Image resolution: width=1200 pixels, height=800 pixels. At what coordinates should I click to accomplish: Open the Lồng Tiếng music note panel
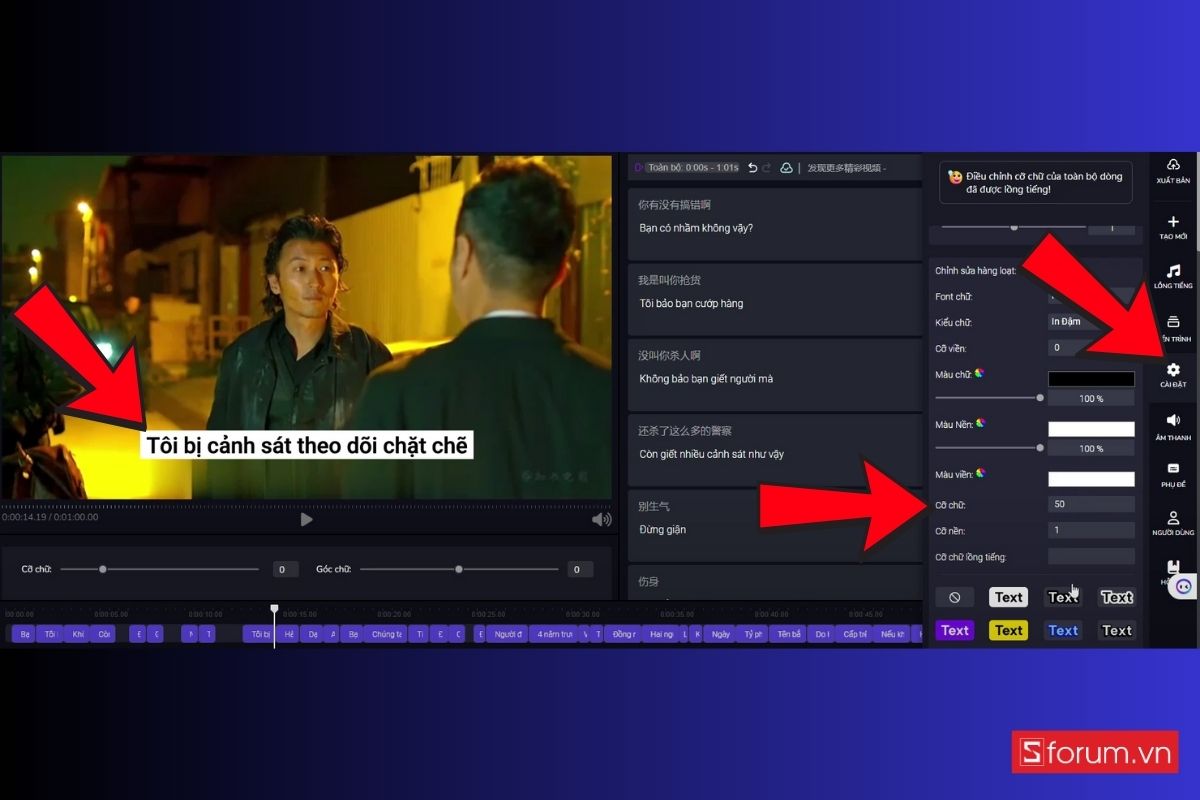(x=1173, y=271)
